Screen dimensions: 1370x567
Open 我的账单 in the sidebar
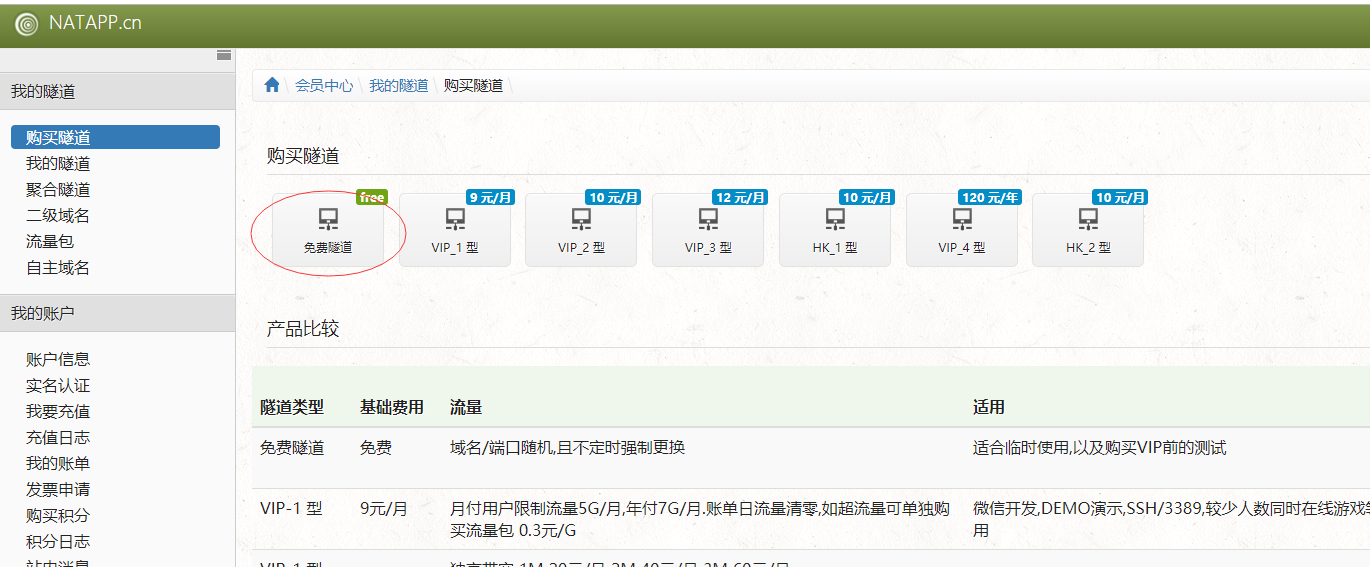click(58, 463)
